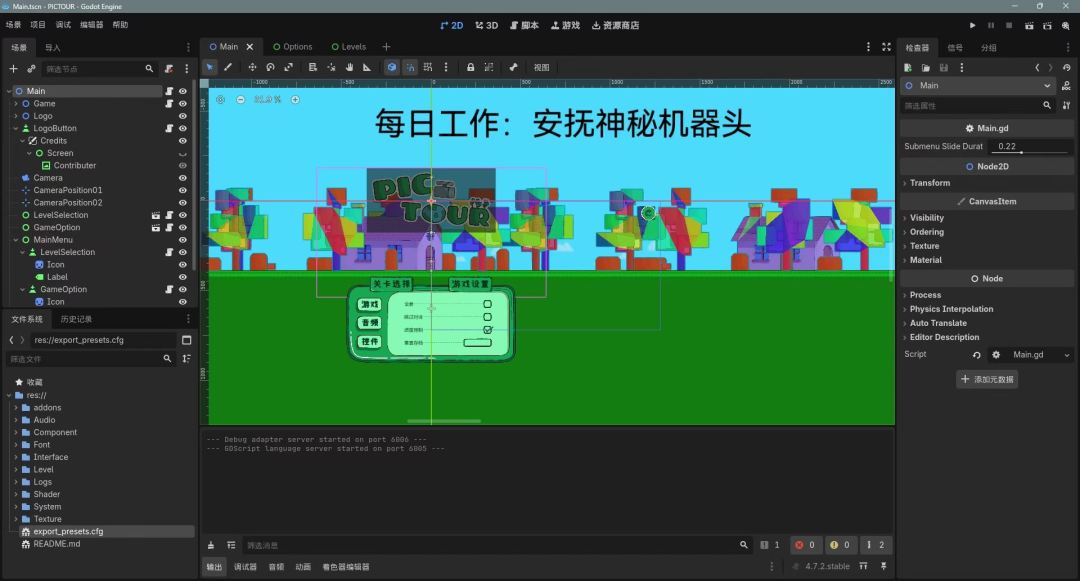The image size is (1080, 581).
Task: Click the add child node plus icon
Action: tap(13, 69)
